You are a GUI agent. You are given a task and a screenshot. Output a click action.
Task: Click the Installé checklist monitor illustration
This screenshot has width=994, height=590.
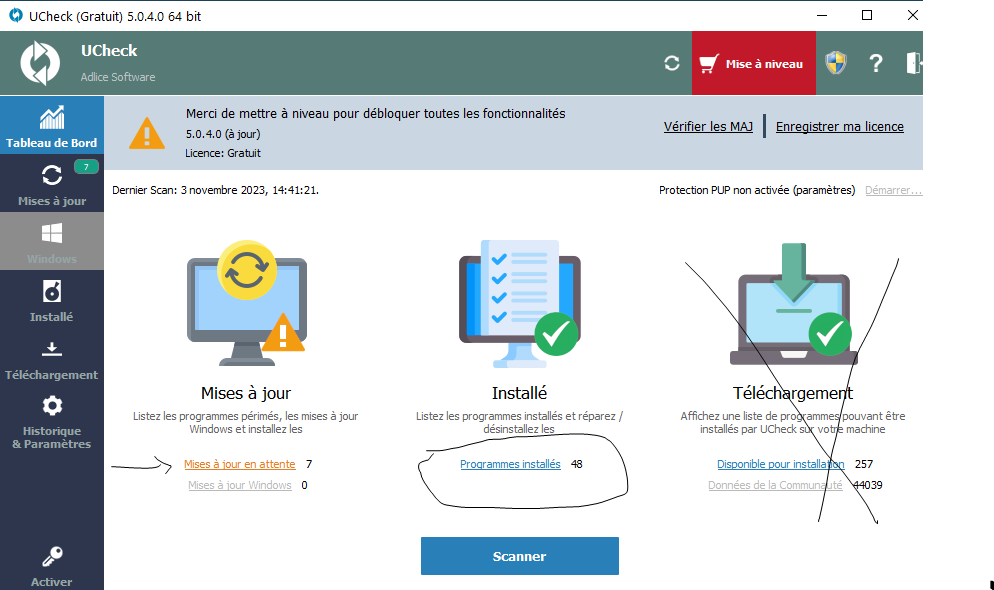(520, 304)
